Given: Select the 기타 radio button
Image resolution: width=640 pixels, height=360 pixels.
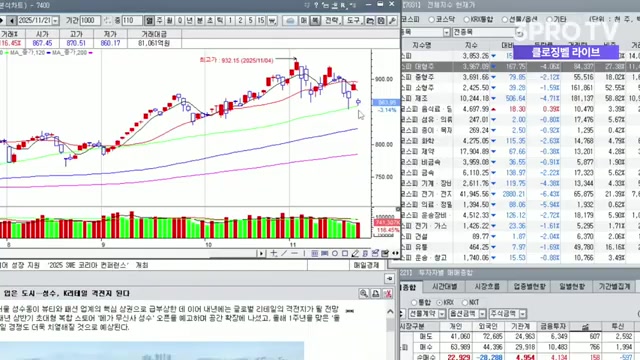Looking at the screenshot, I should (549, 20).
